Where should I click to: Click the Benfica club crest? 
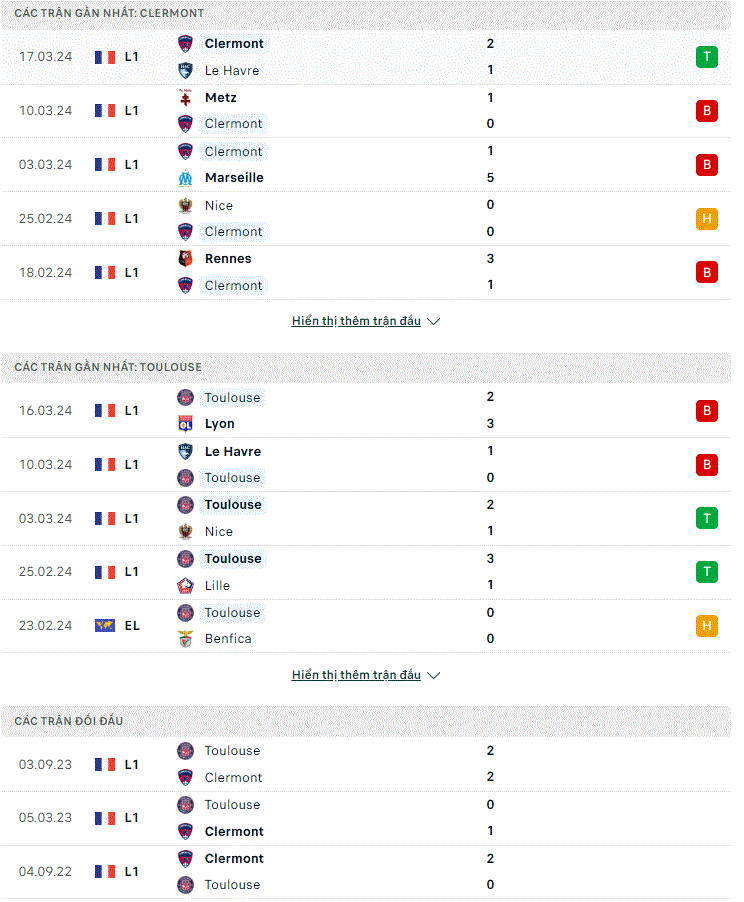pyautogui.click(x=185, y=639)
